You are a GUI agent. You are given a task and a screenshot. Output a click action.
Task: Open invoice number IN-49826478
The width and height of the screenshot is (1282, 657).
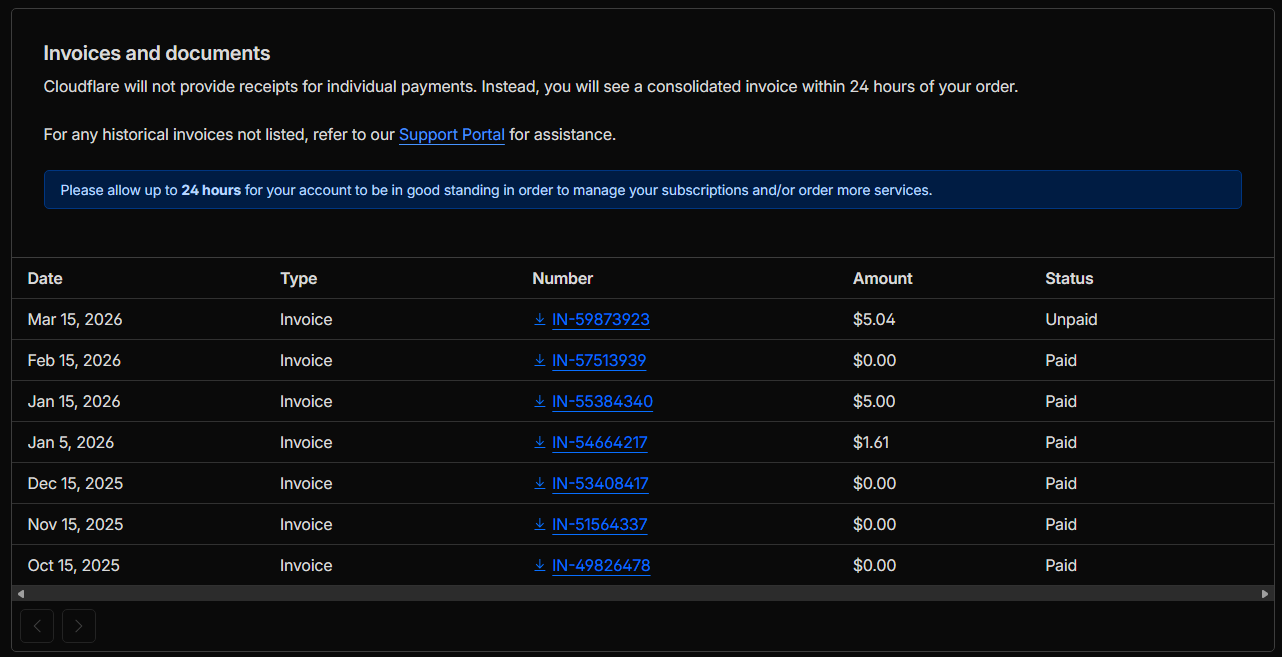pyautogui.click(x=601, y=566)
